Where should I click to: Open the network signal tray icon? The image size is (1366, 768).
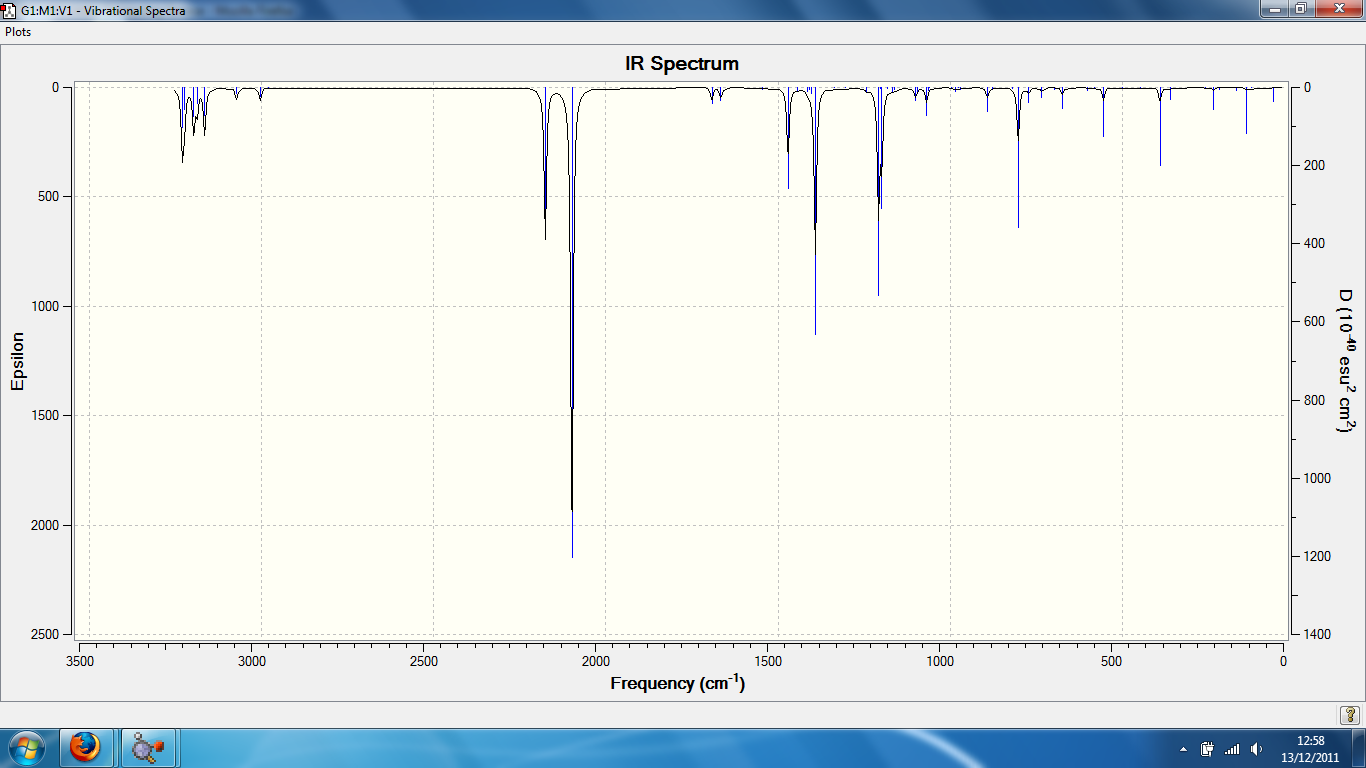click(x=1232, y=749)
